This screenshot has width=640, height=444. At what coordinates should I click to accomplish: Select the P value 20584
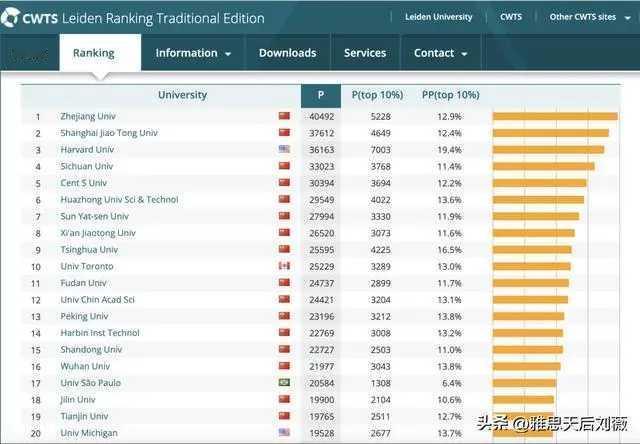click(322, 383)
